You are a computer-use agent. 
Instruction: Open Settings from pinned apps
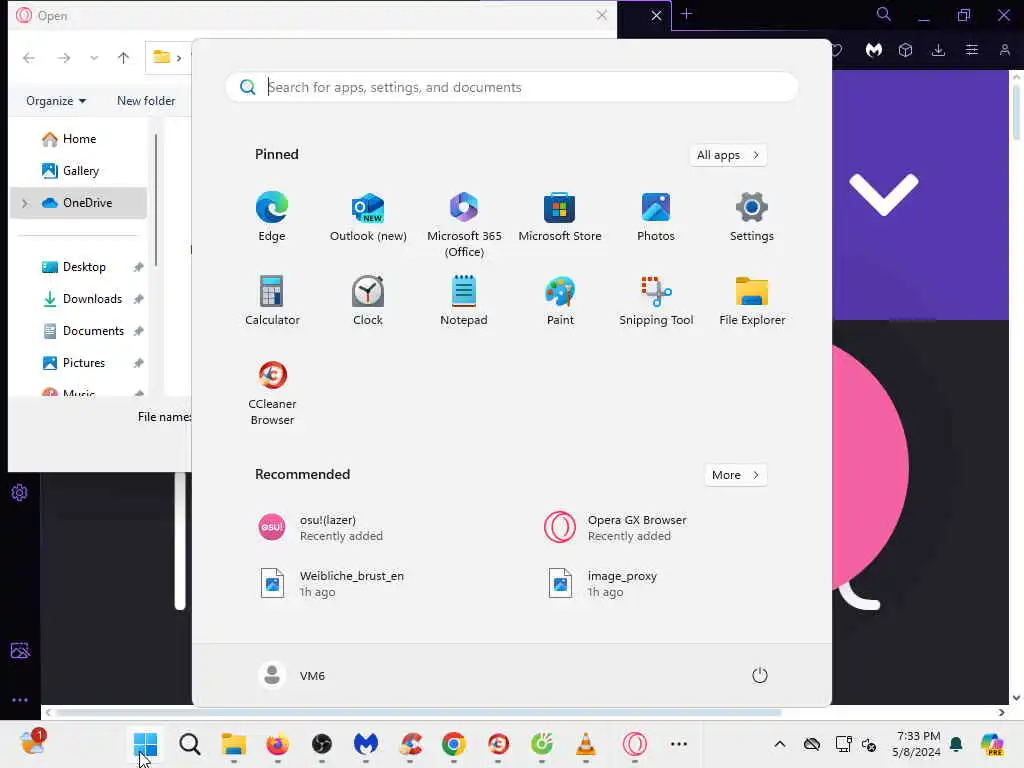(x=752, y=217)
